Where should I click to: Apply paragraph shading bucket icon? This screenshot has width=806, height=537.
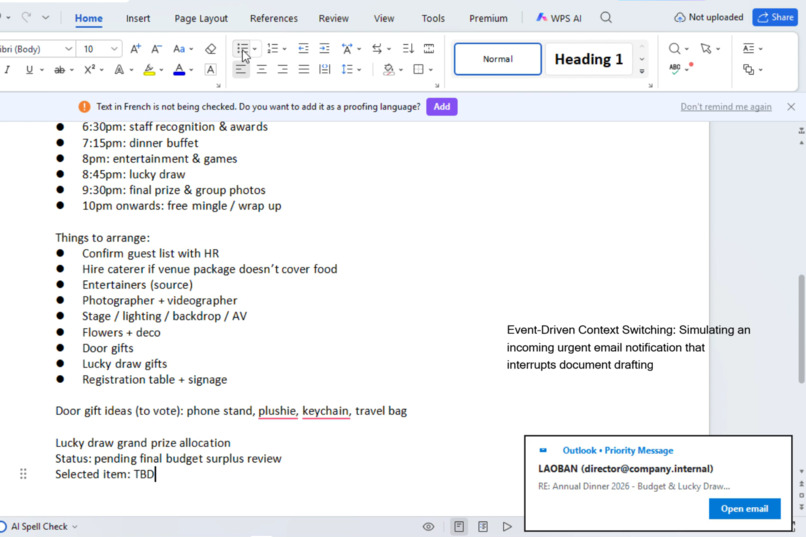click(389, 69)
